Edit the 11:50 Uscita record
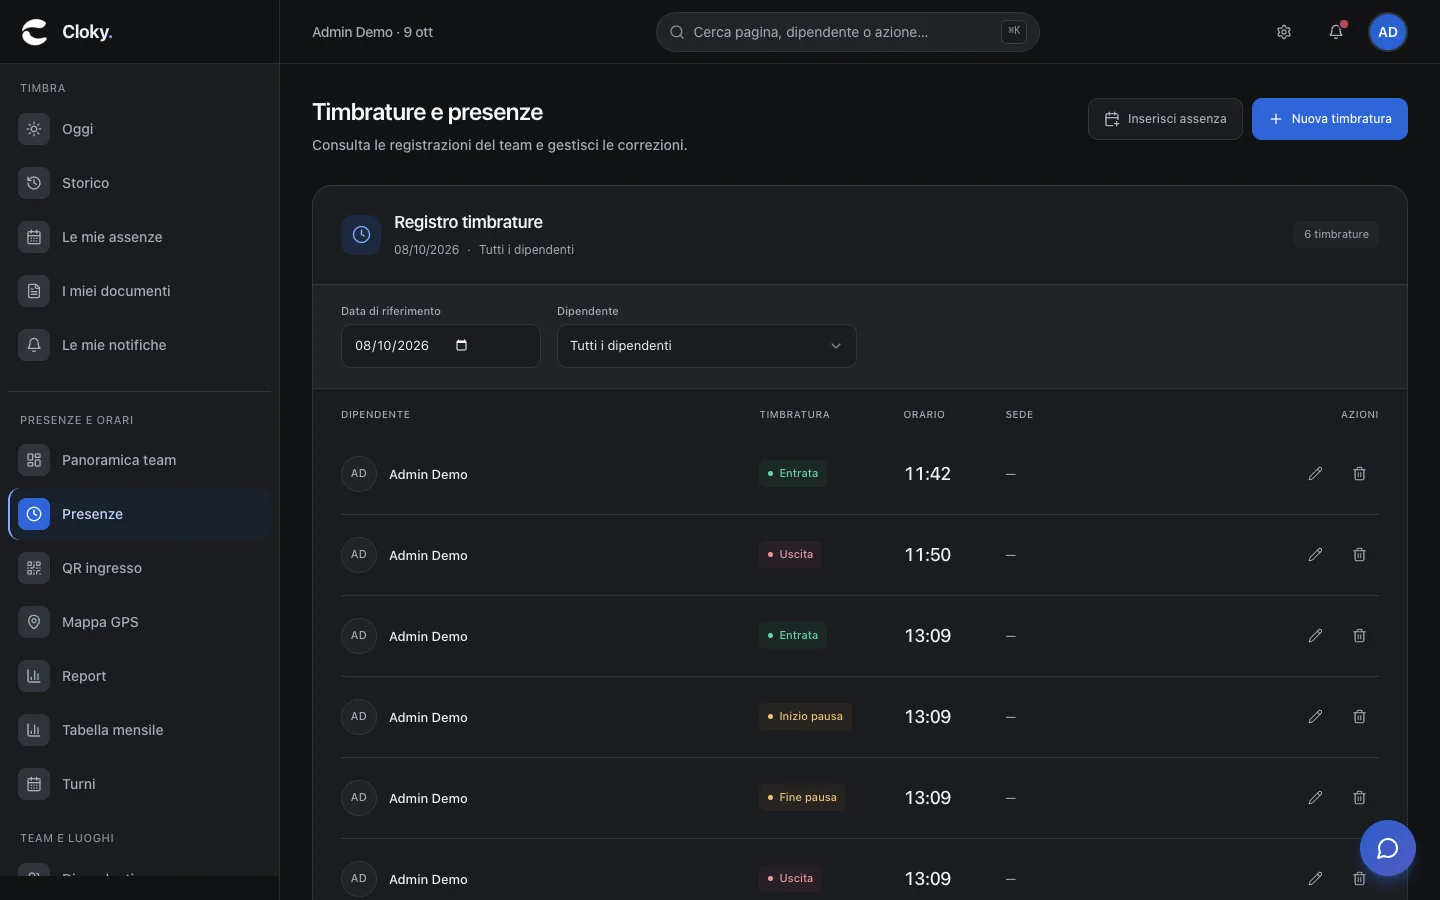This screenshot has height=900, width=1440. point(1315,555)
